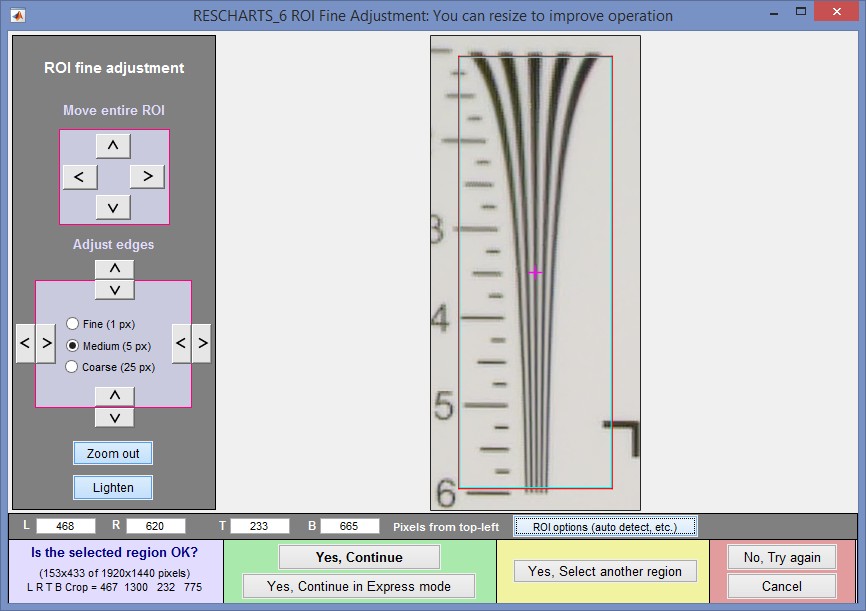Screen dimensions: 866x611
Task: Maximize the RESCHARTS window
Action: 801,12
